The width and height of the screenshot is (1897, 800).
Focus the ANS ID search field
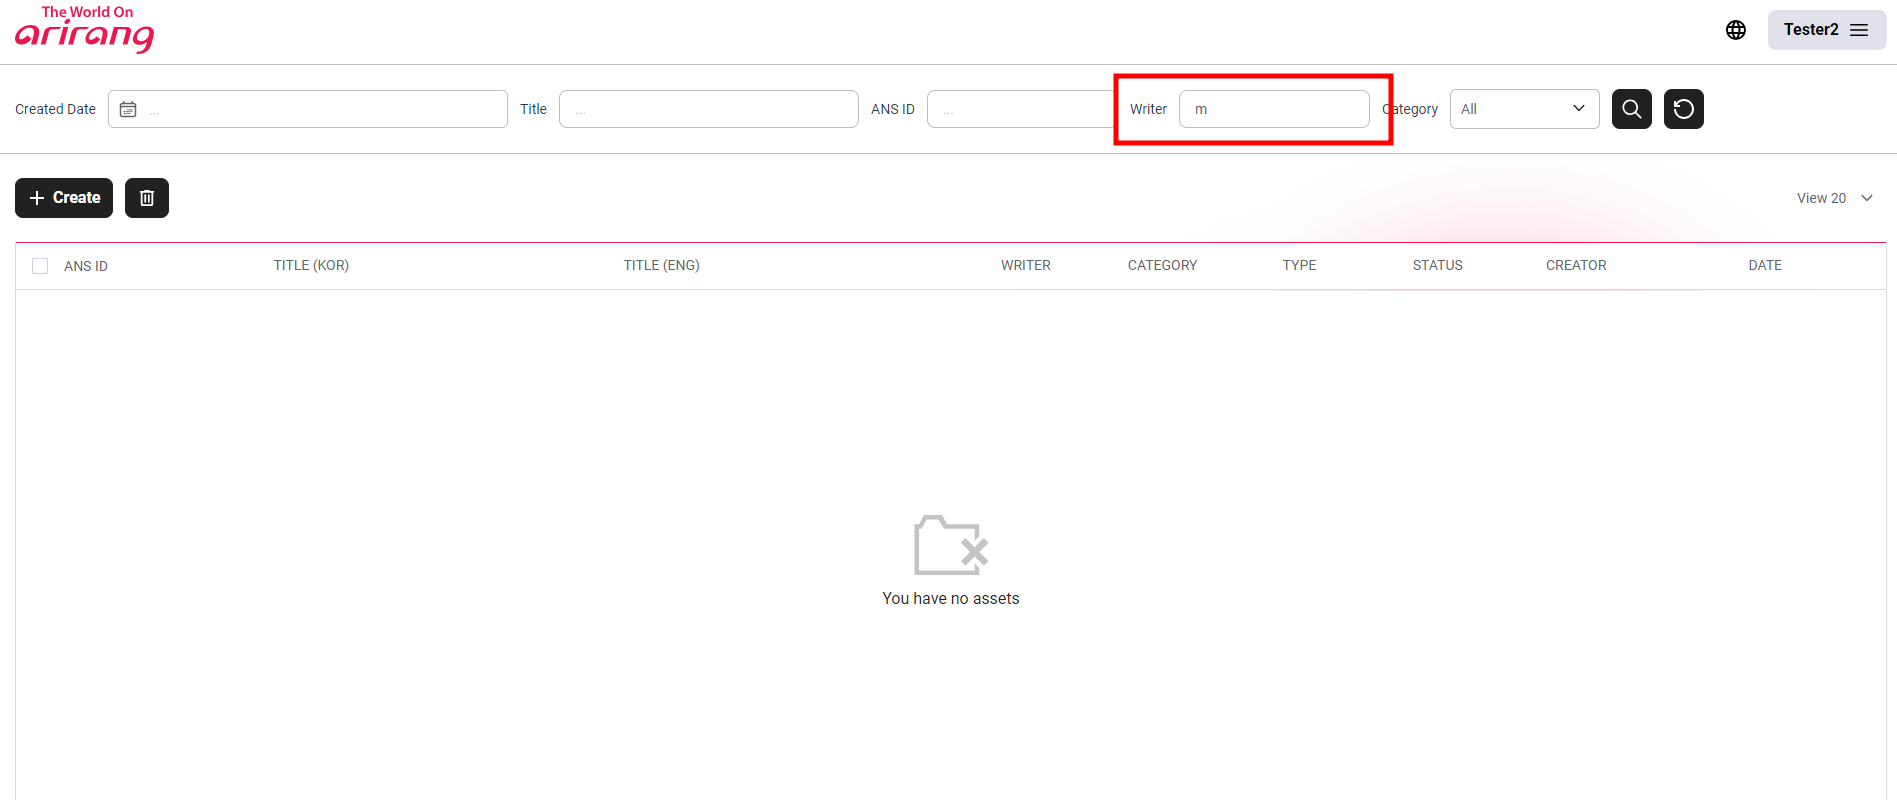pyautogui.click(x=1020, y=109)
